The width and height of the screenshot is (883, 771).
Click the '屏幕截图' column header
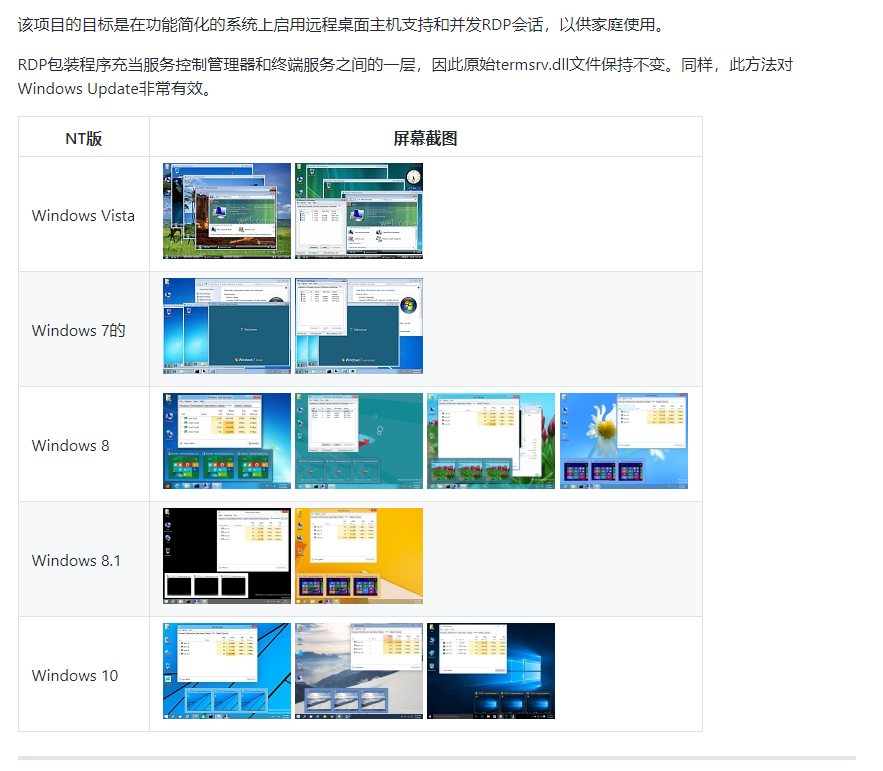pos(425,138)
